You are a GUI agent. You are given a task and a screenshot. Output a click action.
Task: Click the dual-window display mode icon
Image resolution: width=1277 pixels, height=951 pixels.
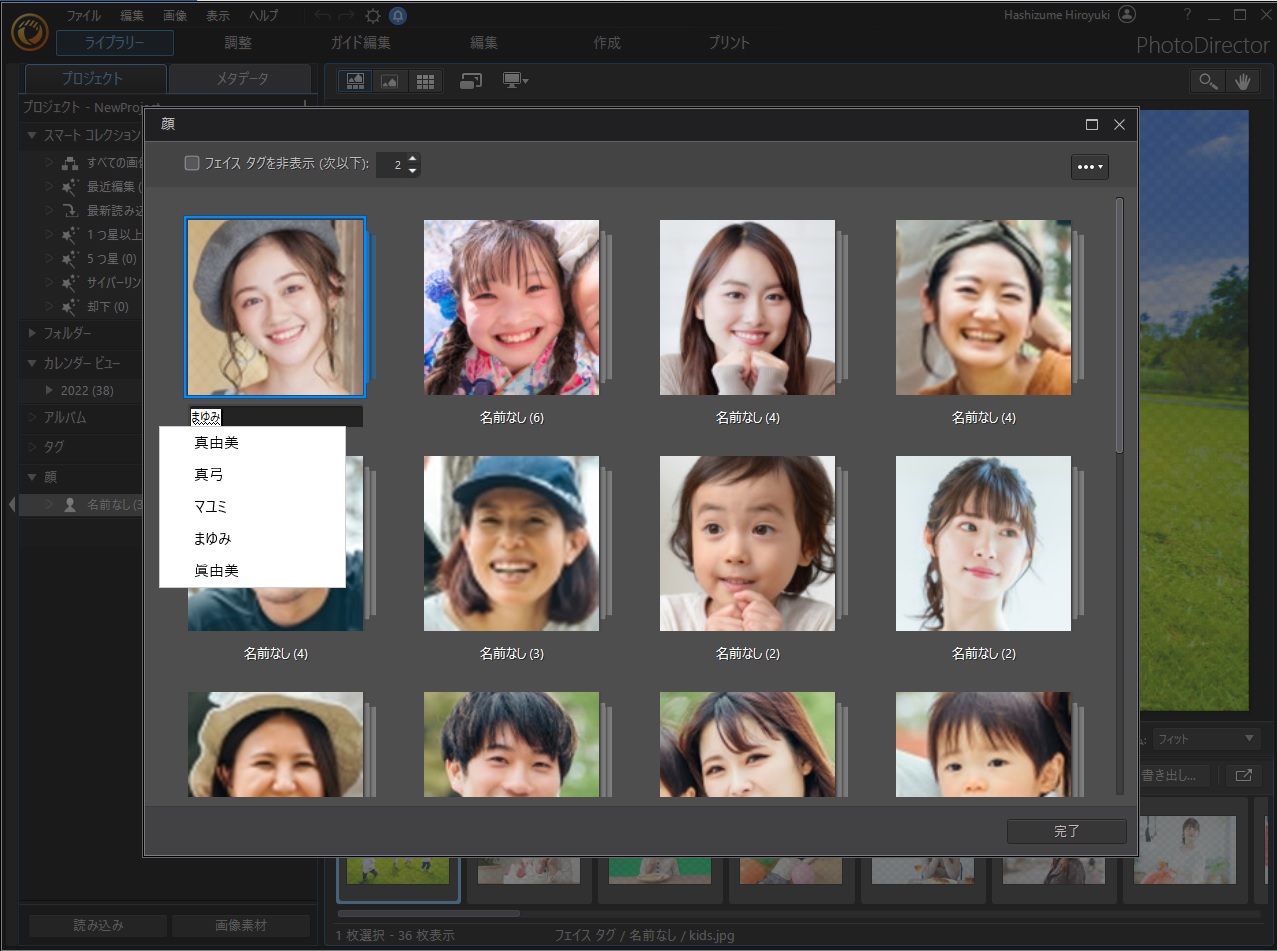click(x=471, y=81)
